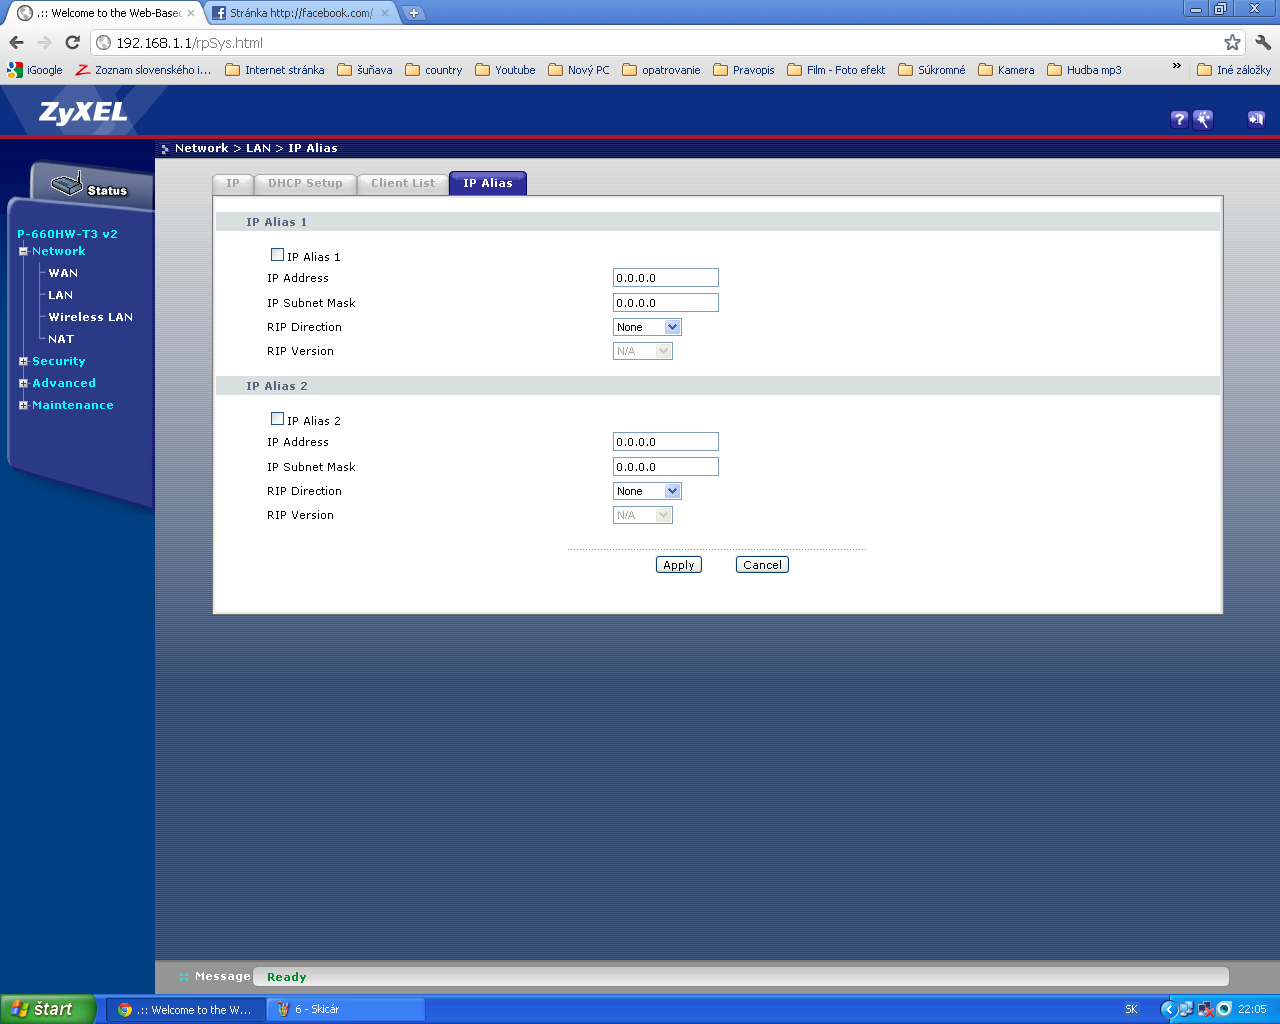
Task: Launch the setup wizard wand icon
Action: pyautogui.click(x=1203, y=119)
